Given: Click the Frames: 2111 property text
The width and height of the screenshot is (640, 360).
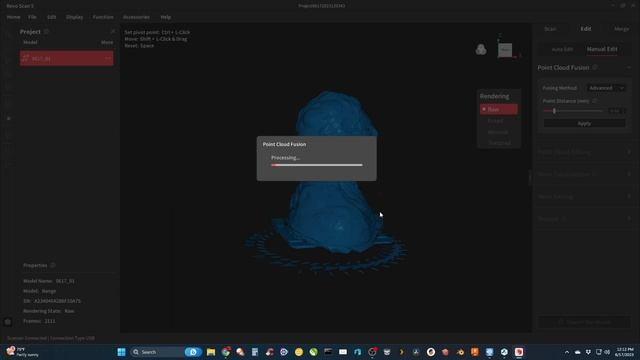Looking at the screenshot, I should (39, 321).
